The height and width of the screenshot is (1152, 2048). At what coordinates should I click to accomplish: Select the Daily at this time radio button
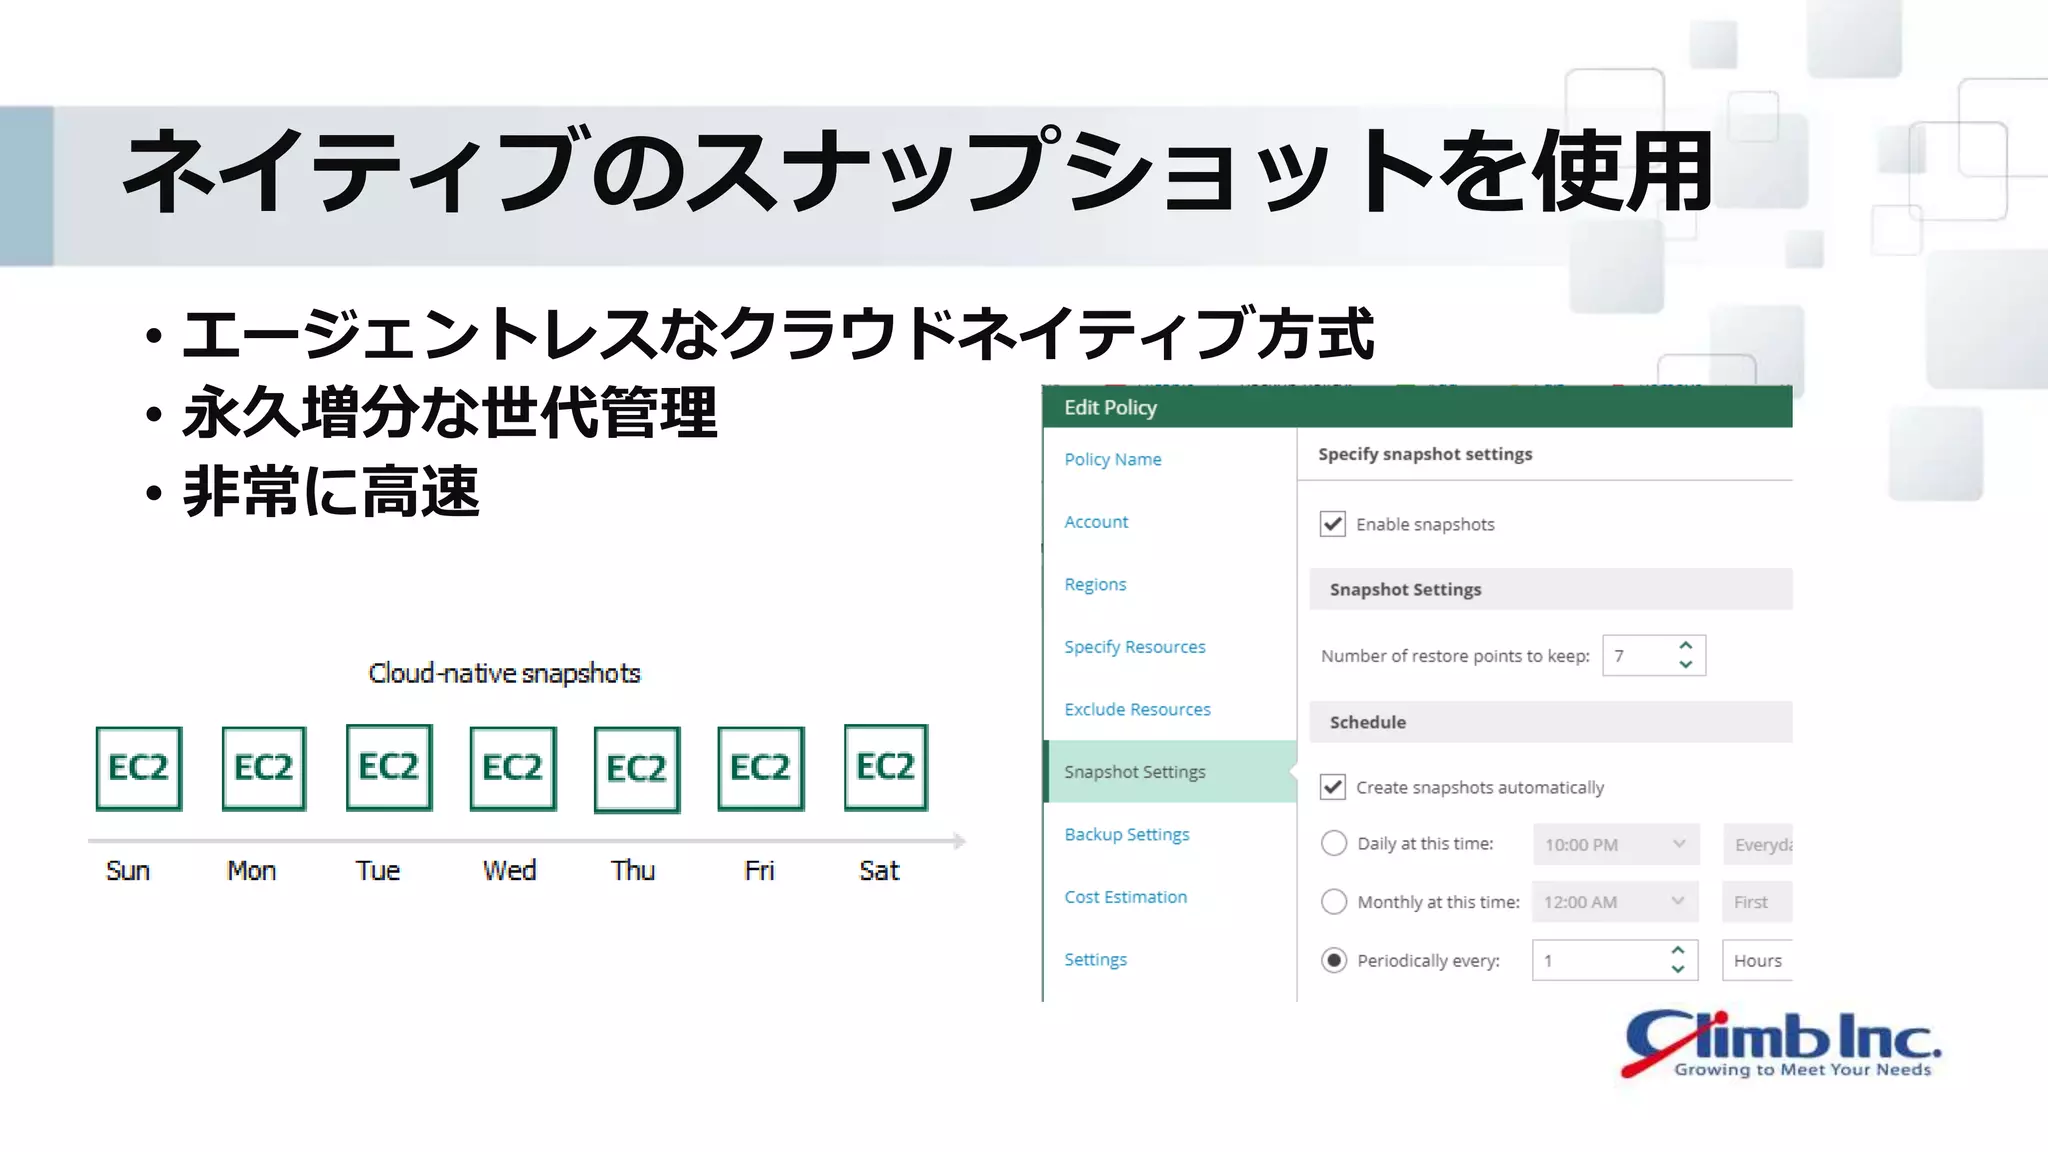[1334, 843]
